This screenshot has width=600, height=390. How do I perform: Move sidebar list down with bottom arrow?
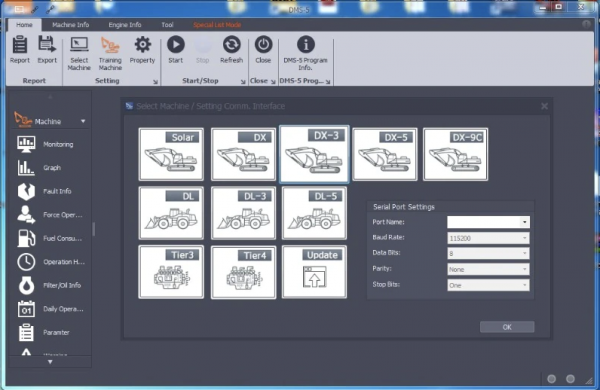click(50, 362)
